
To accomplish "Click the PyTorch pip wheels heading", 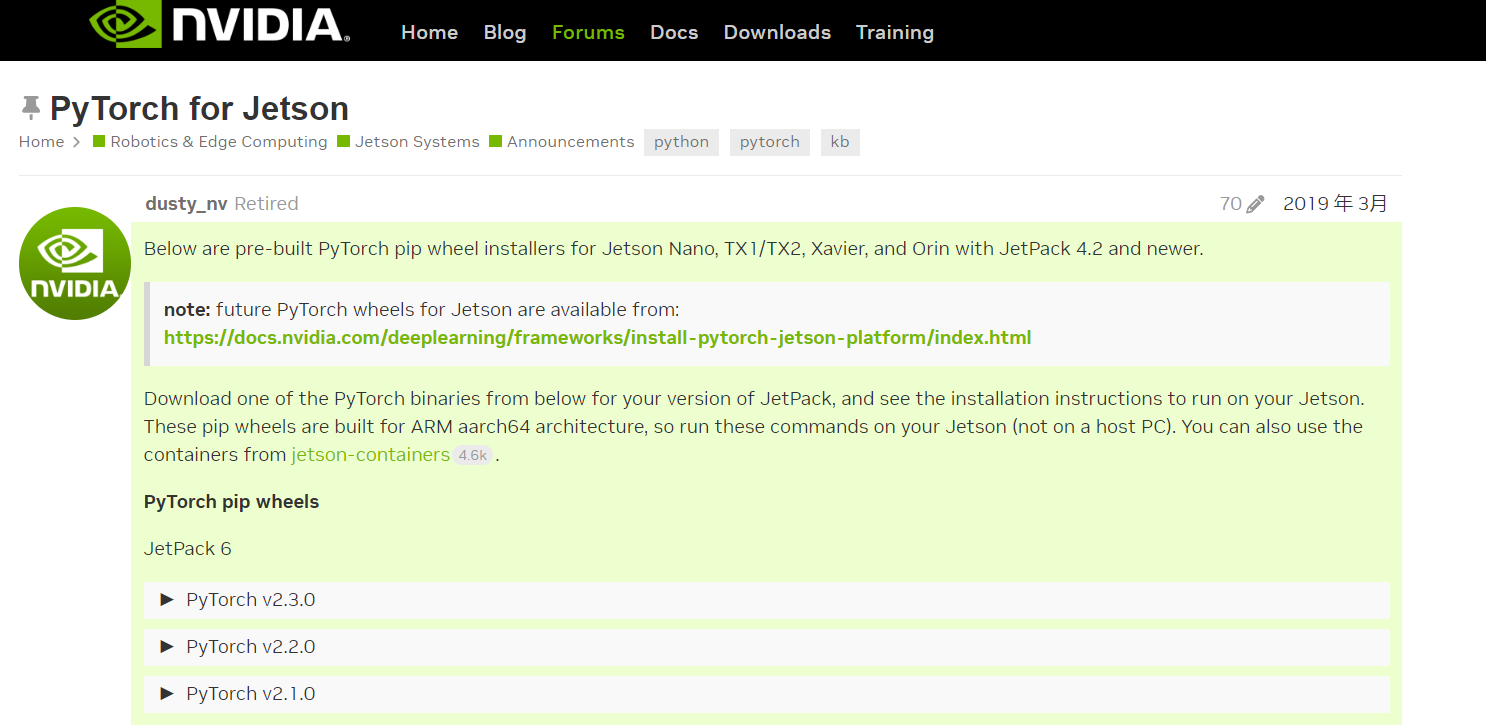I will [x=231, y=501].
